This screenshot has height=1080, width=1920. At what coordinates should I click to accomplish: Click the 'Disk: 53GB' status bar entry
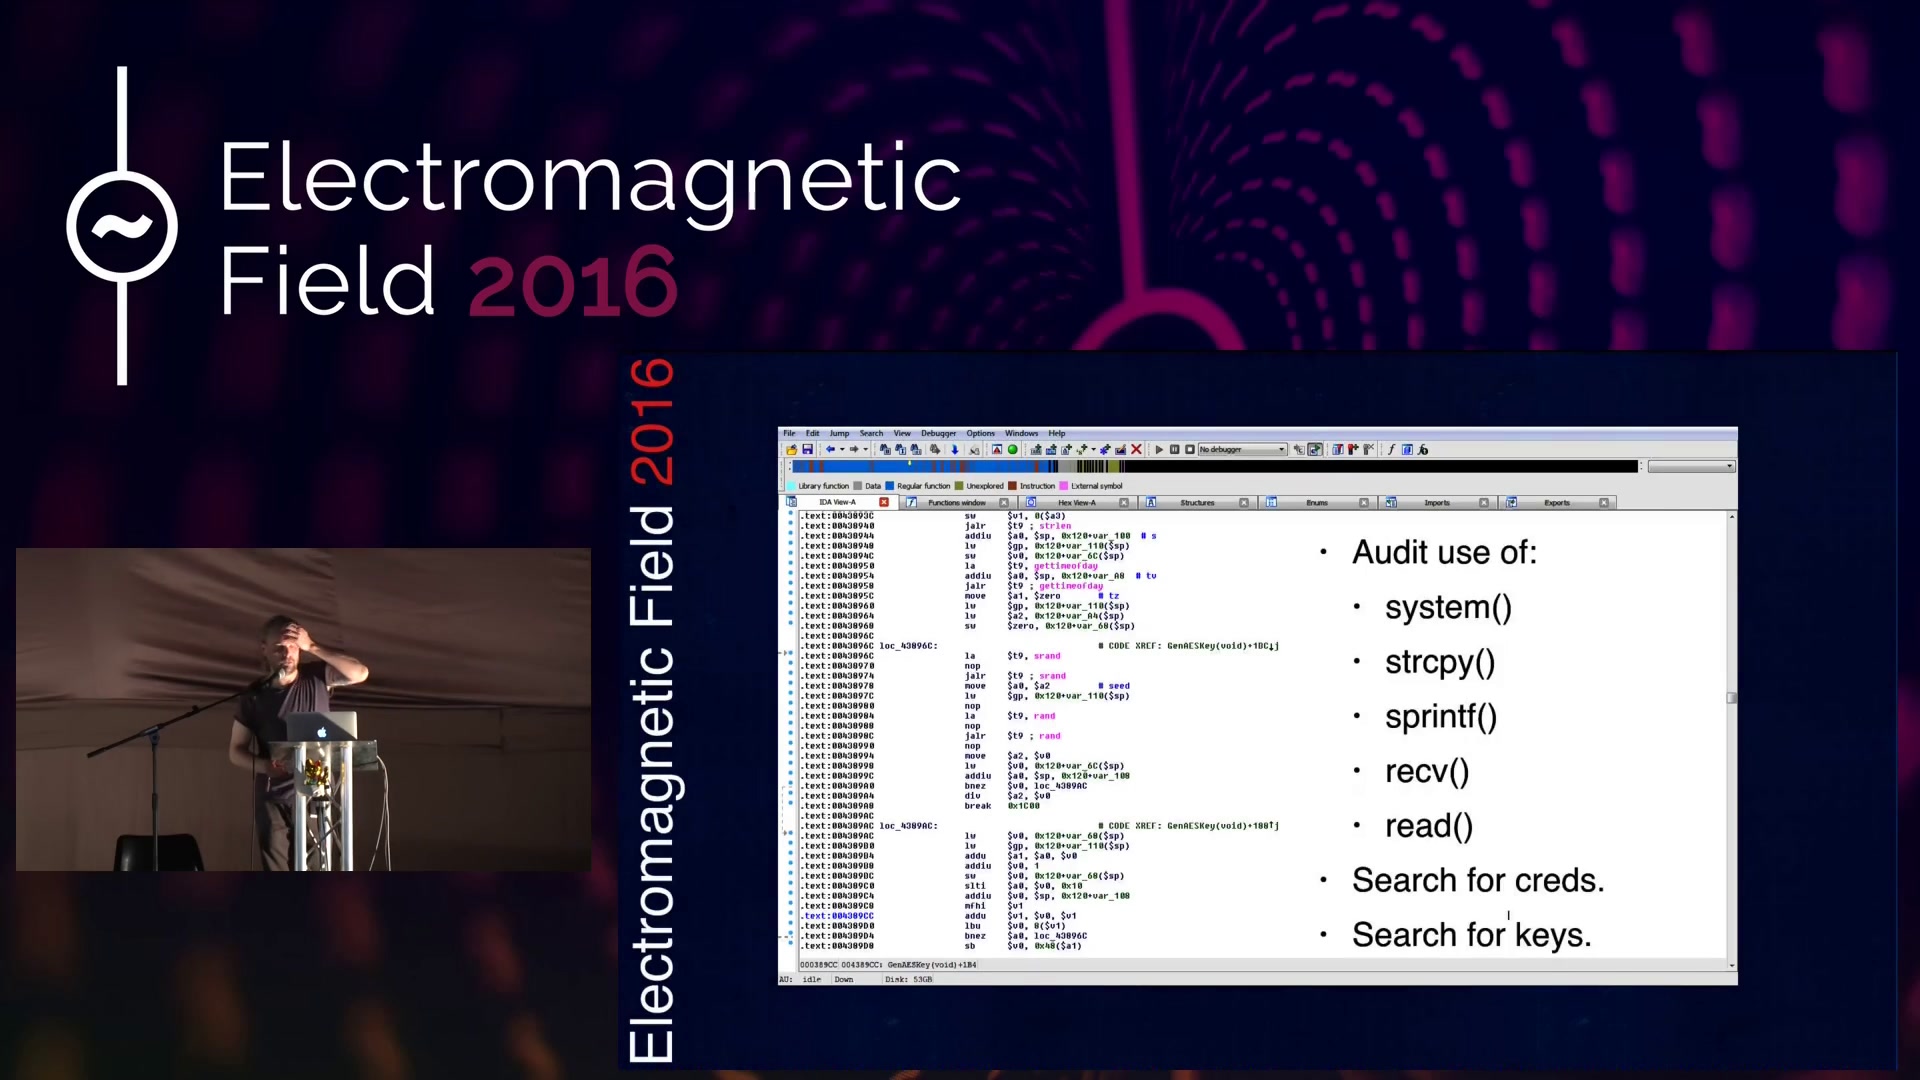click(908, 980)
